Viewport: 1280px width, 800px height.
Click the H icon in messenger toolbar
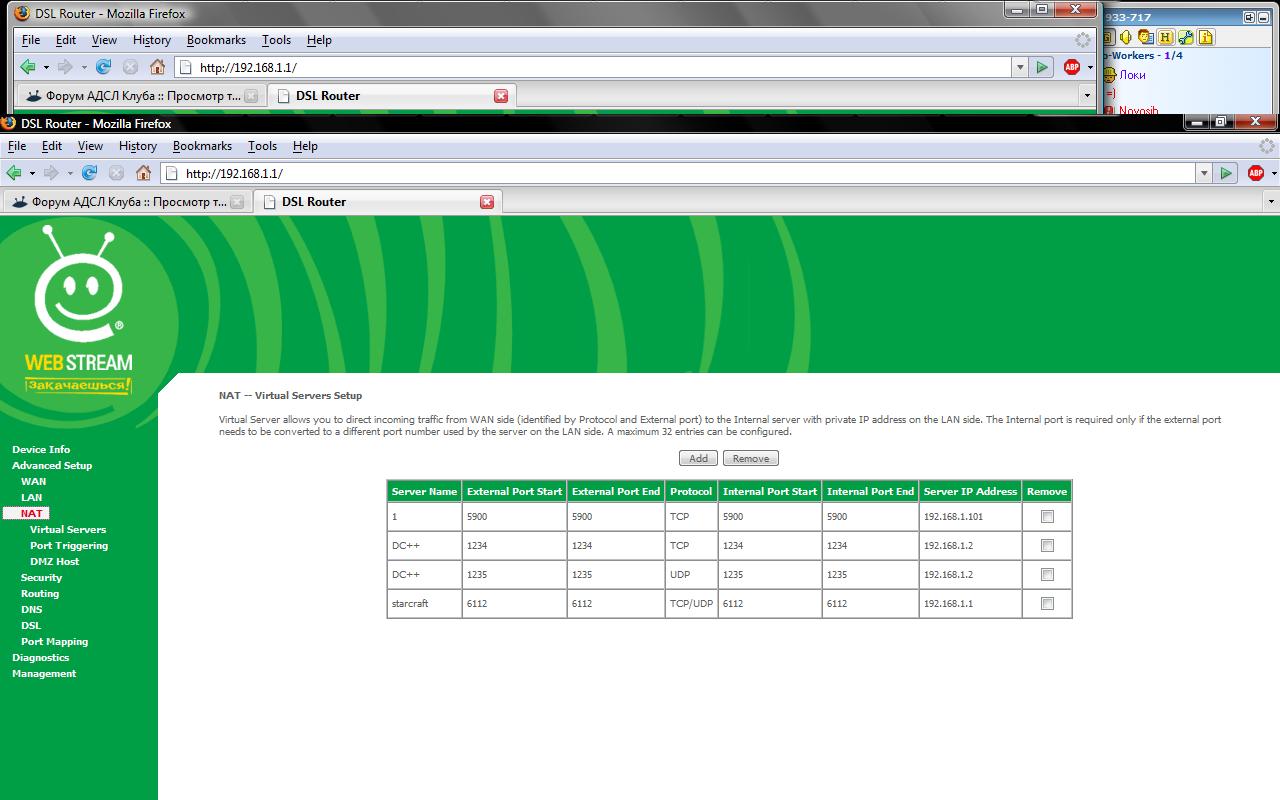click(x=1165, y=37)
